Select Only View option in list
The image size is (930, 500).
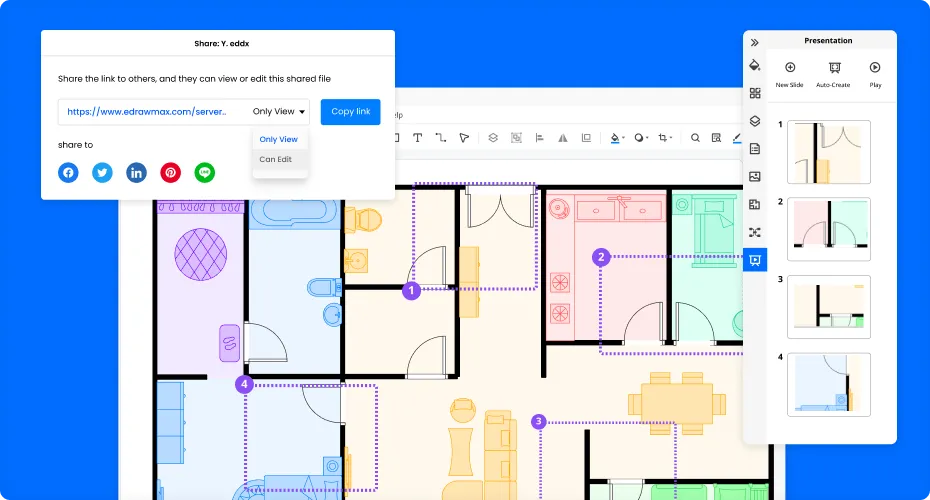tap(278, 139)
